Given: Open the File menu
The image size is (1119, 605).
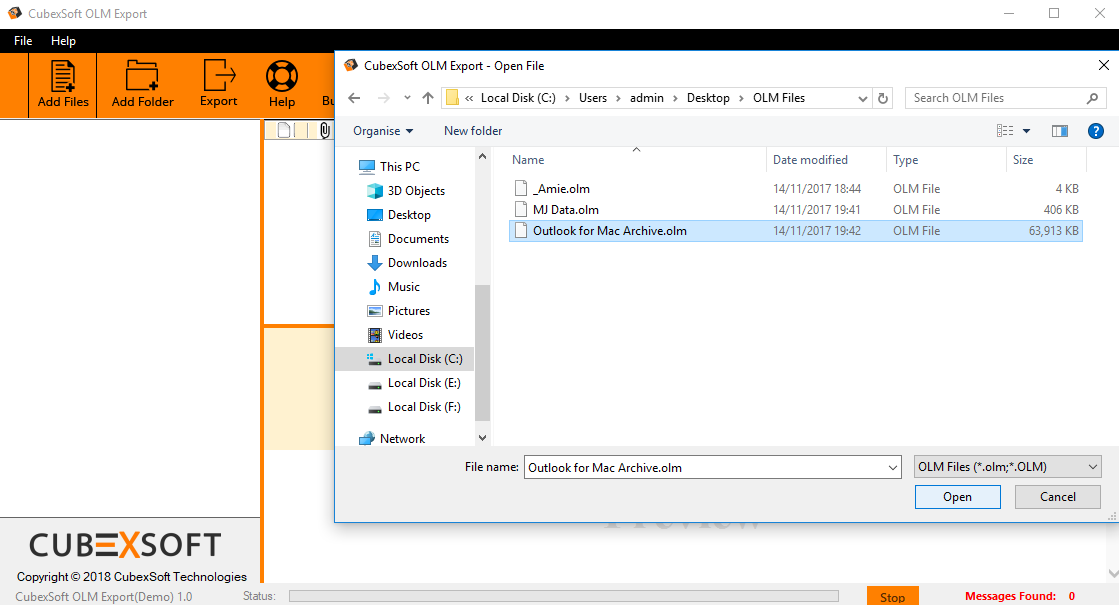Looking at the screenshot, I should click(23, 41).
